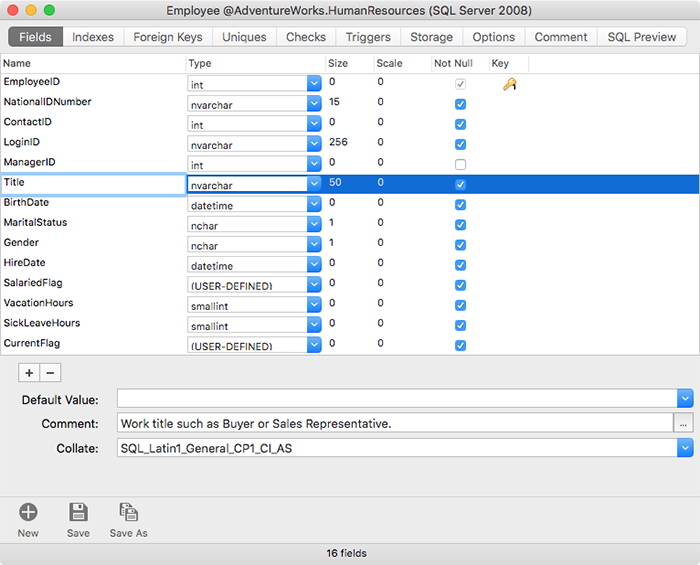The width and height of the screenshot is (700, 565).
Task: Open the Options tab
Action: click(494, 37)
